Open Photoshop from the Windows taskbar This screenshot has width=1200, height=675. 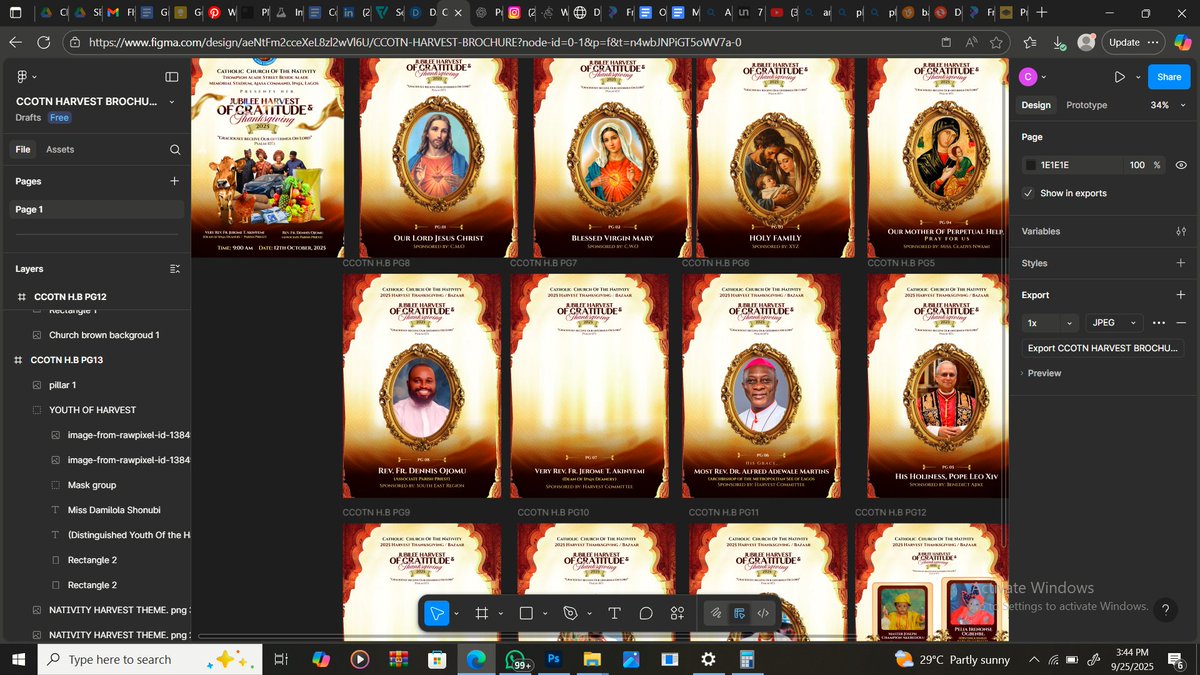coord(553,659)
